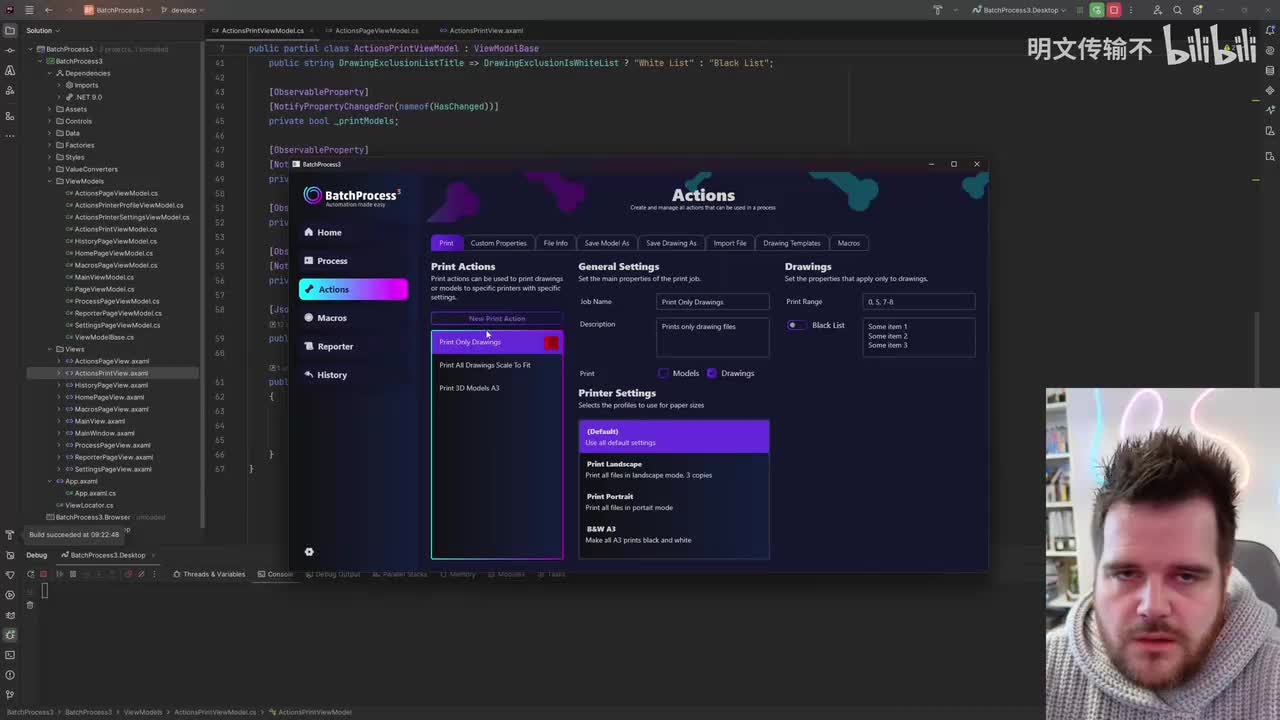Click the New Print Action button

(497, 319)
